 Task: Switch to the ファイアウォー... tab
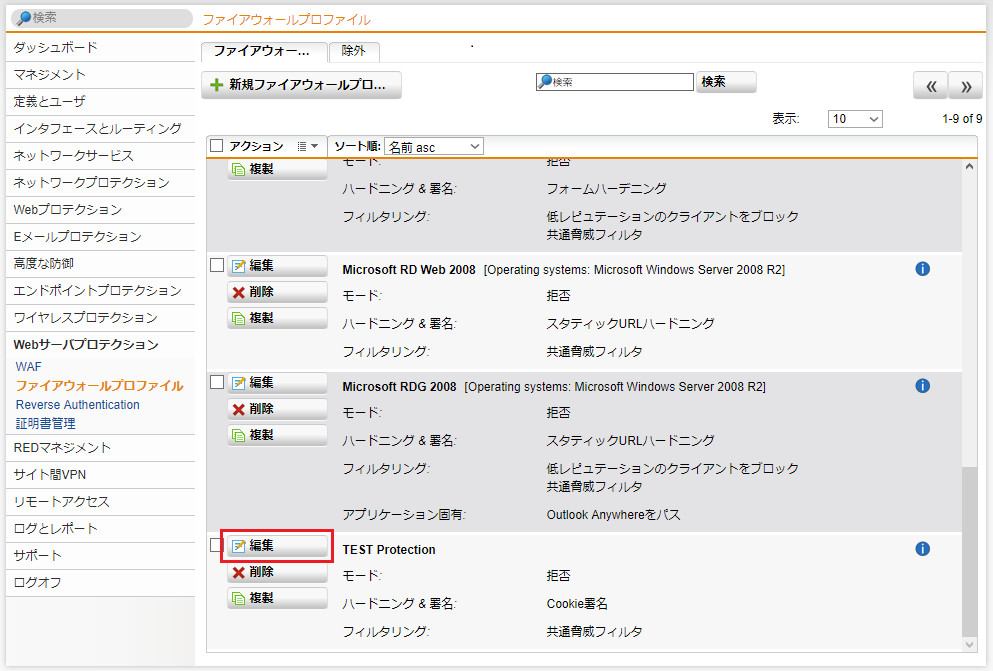264,51
